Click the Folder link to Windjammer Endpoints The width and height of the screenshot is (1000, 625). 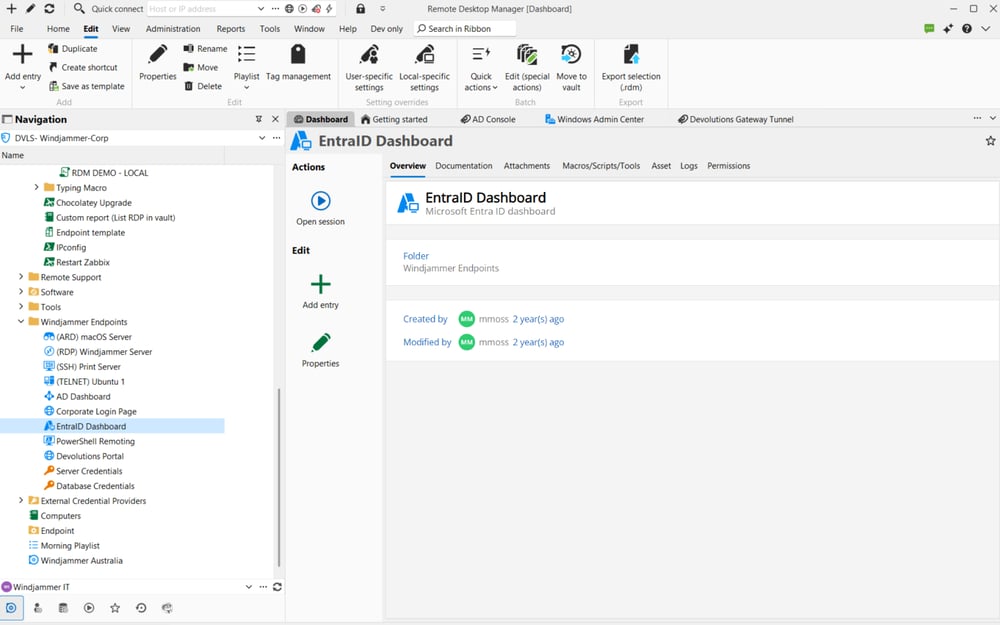(x=415, y=256)
